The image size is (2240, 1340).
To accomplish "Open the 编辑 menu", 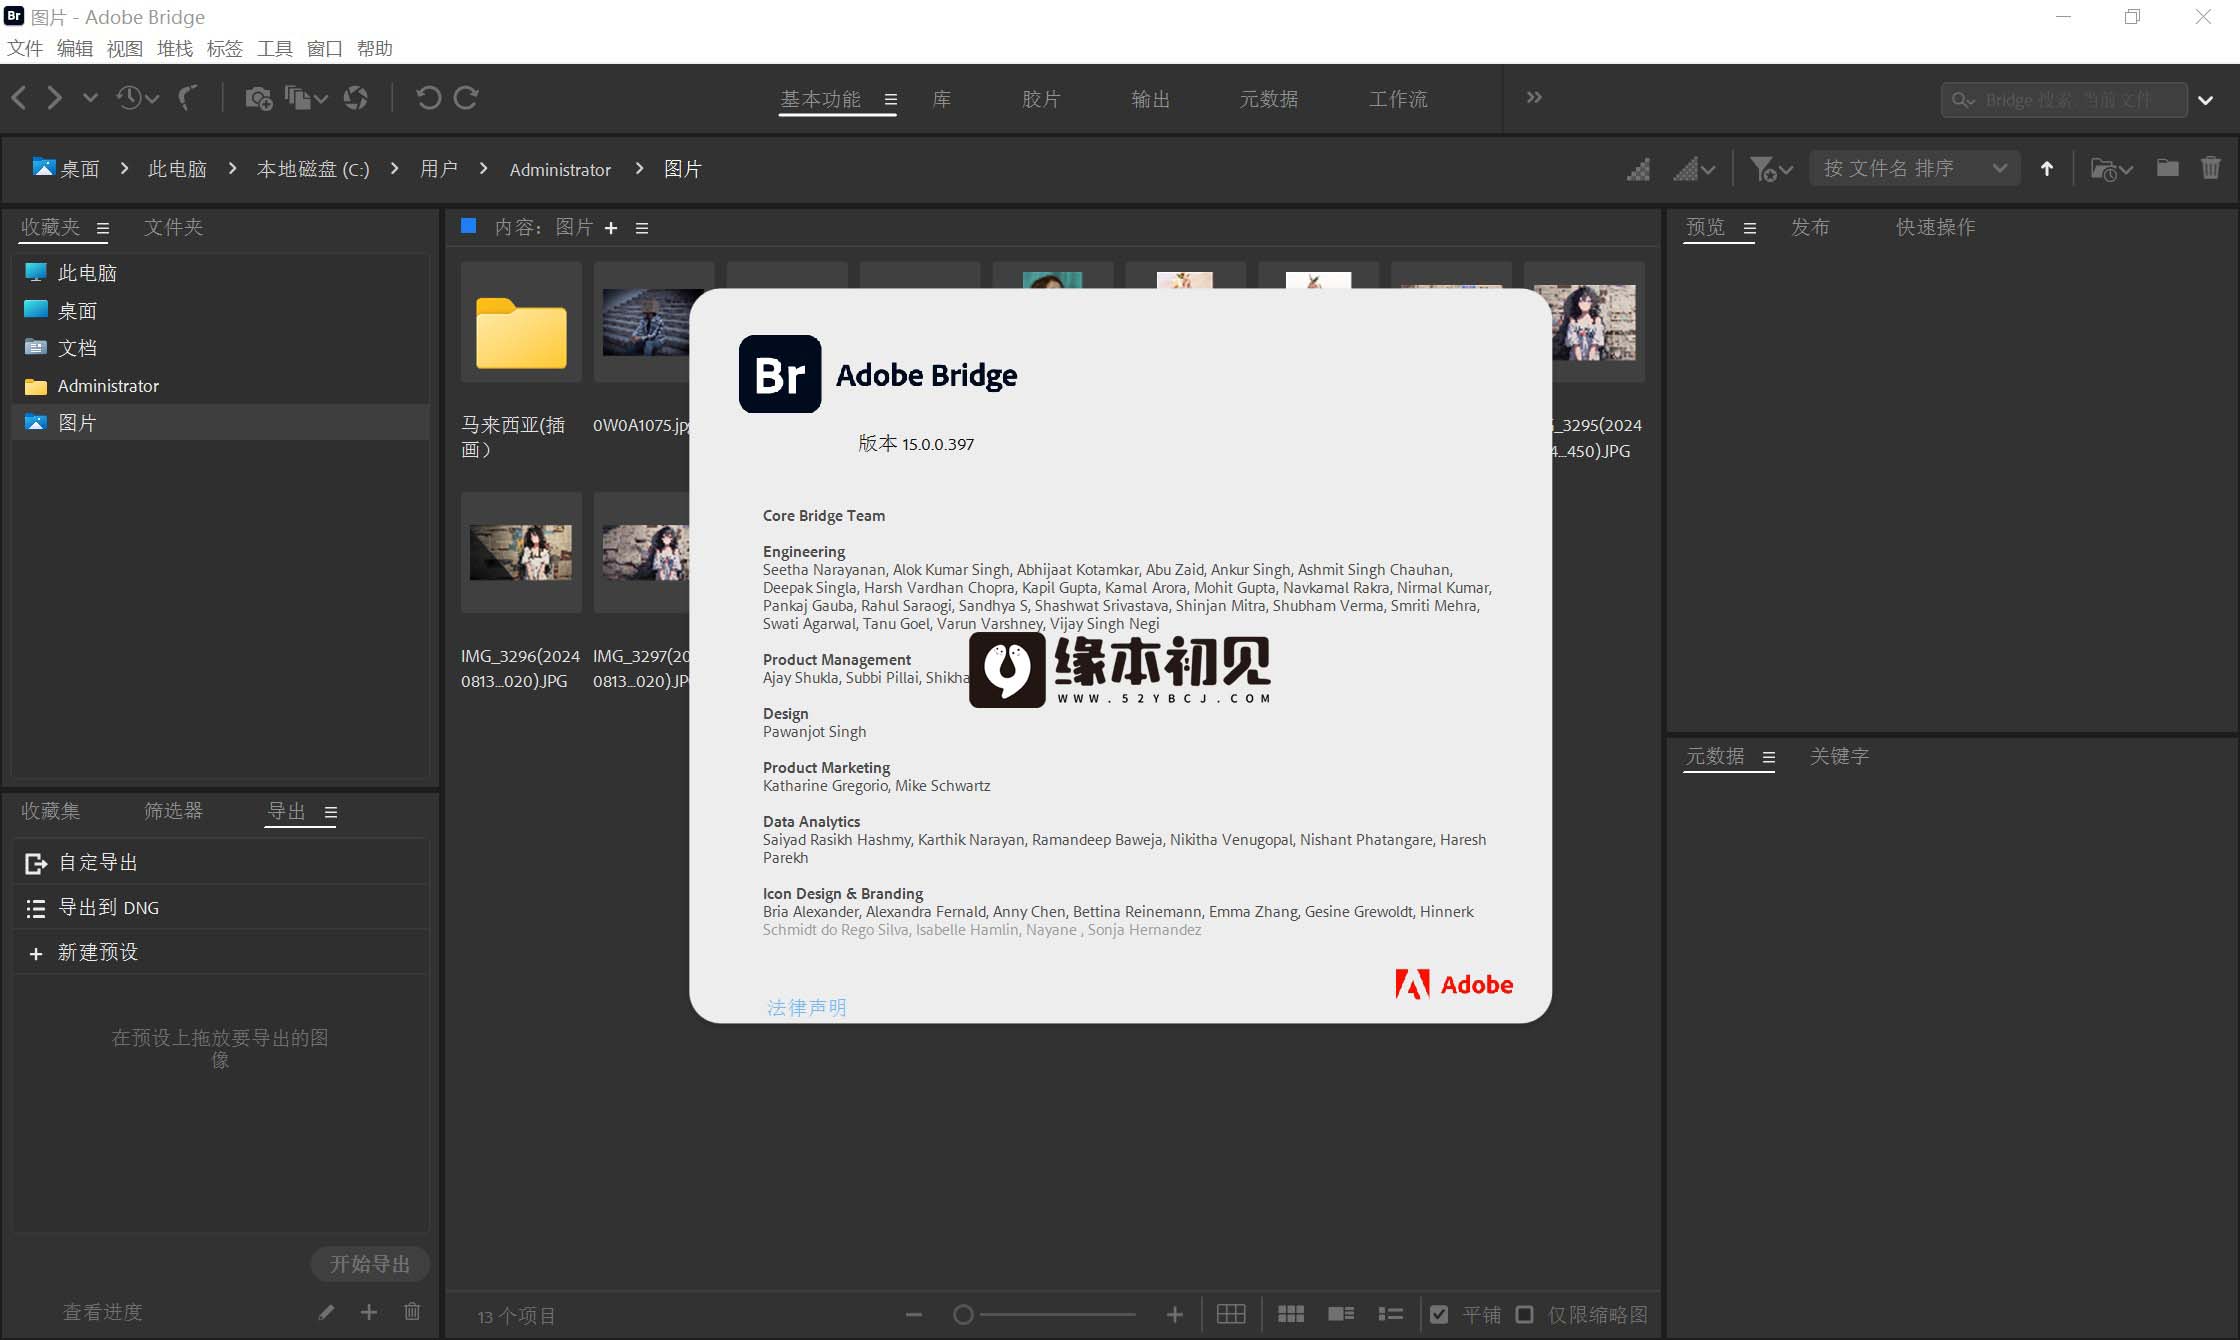I will tap(75, 48).
